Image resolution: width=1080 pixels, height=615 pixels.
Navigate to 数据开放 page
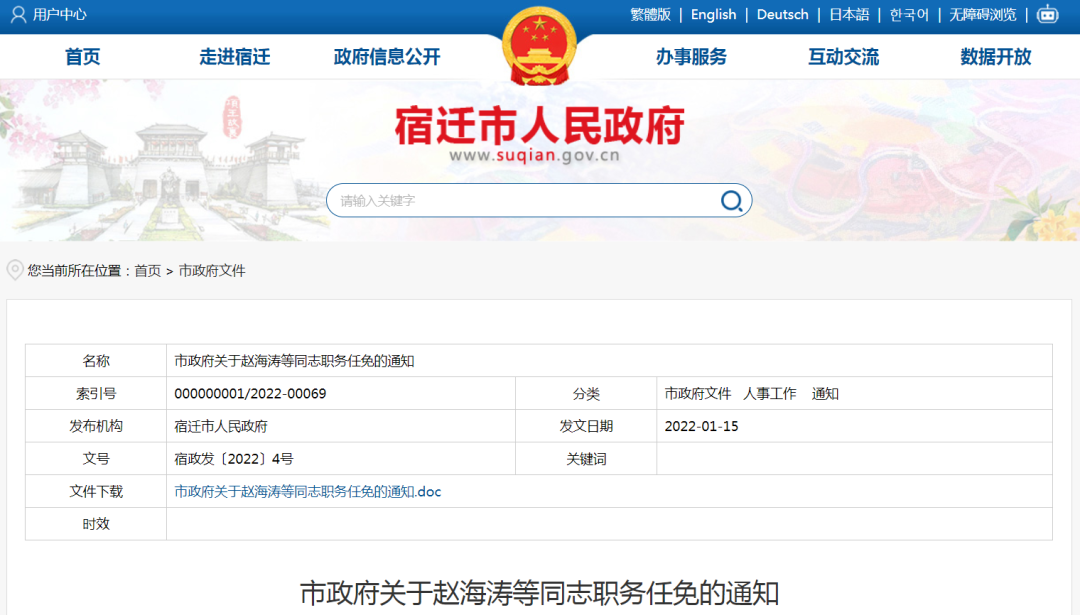tap(995, 57)
